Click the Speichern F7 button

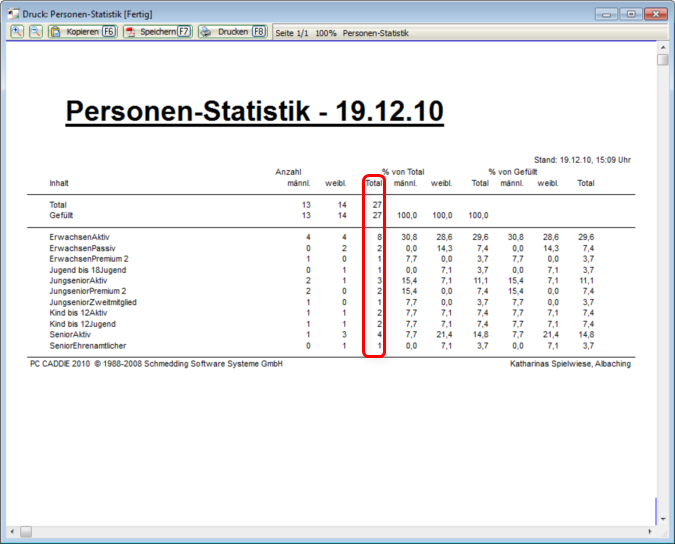click(x=158, y=31)
